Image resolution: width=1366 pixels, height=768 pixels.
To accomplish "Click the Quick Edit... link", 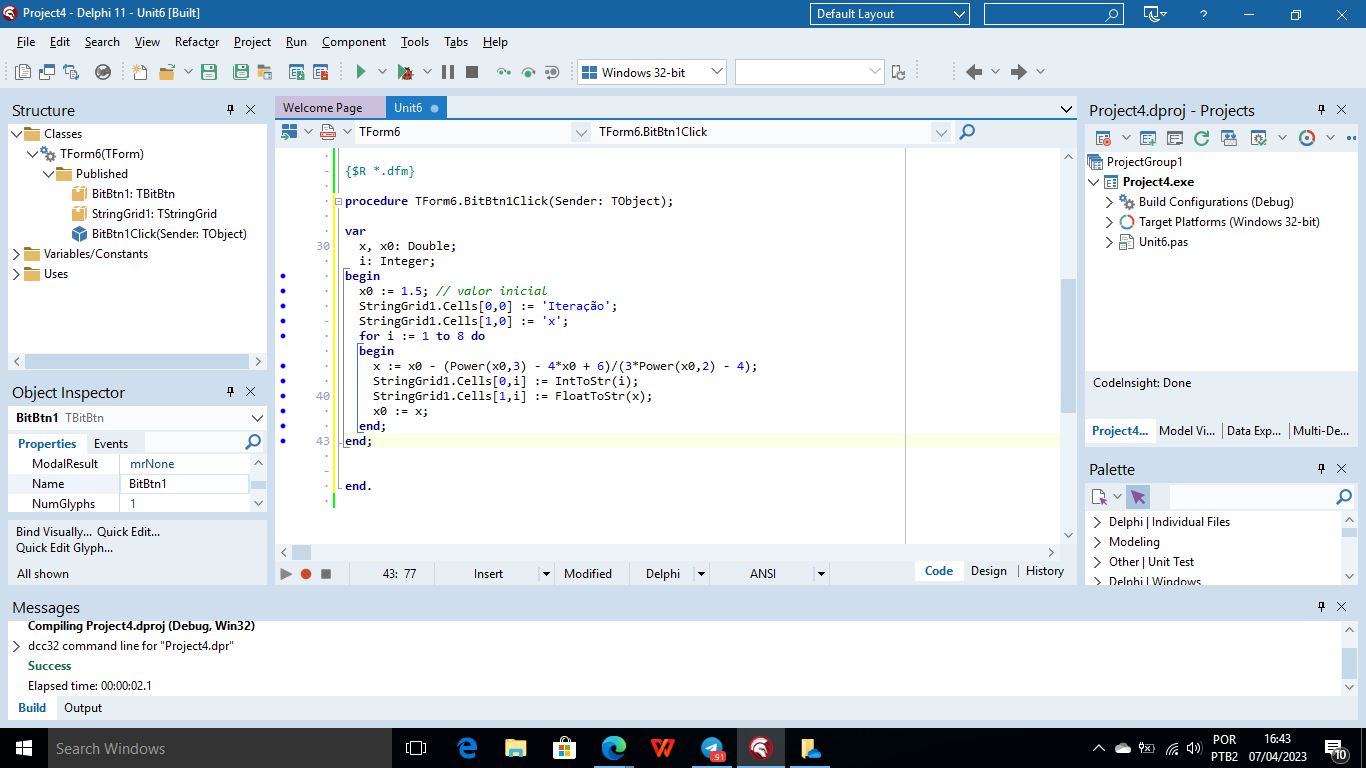I will tap(128, 532).
